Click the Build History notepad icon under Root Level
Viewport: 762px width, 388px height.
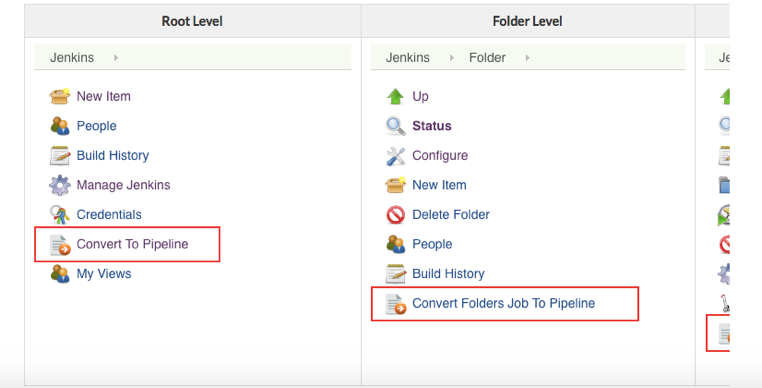(60, 156)
